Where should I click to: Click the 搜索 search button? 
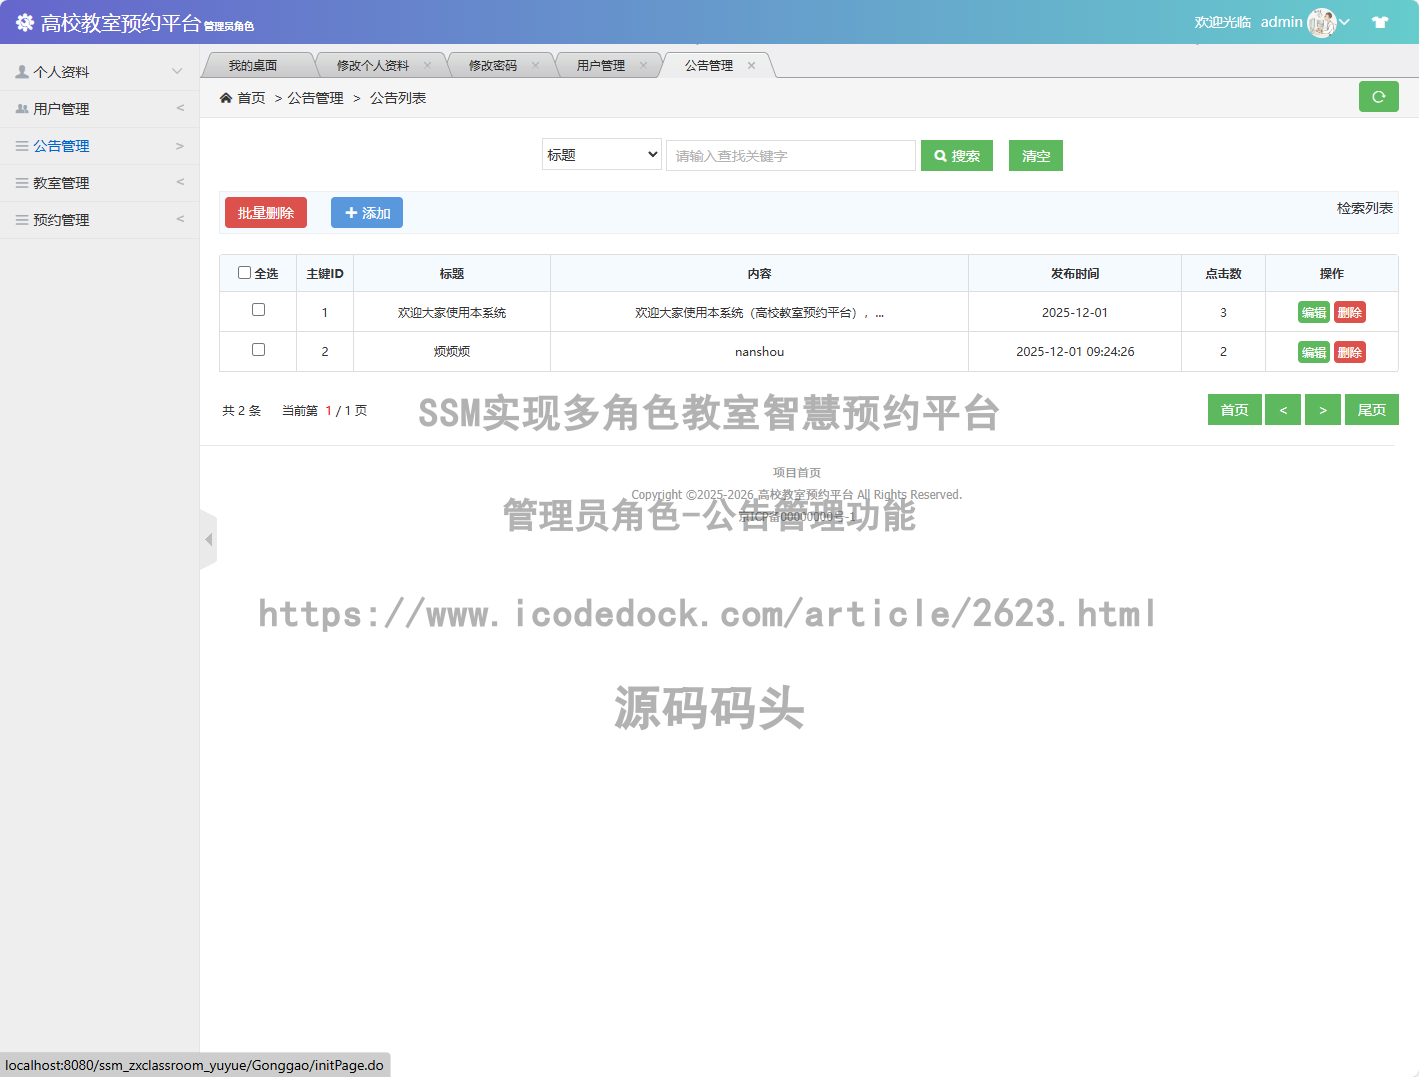[x=956, y=155]
